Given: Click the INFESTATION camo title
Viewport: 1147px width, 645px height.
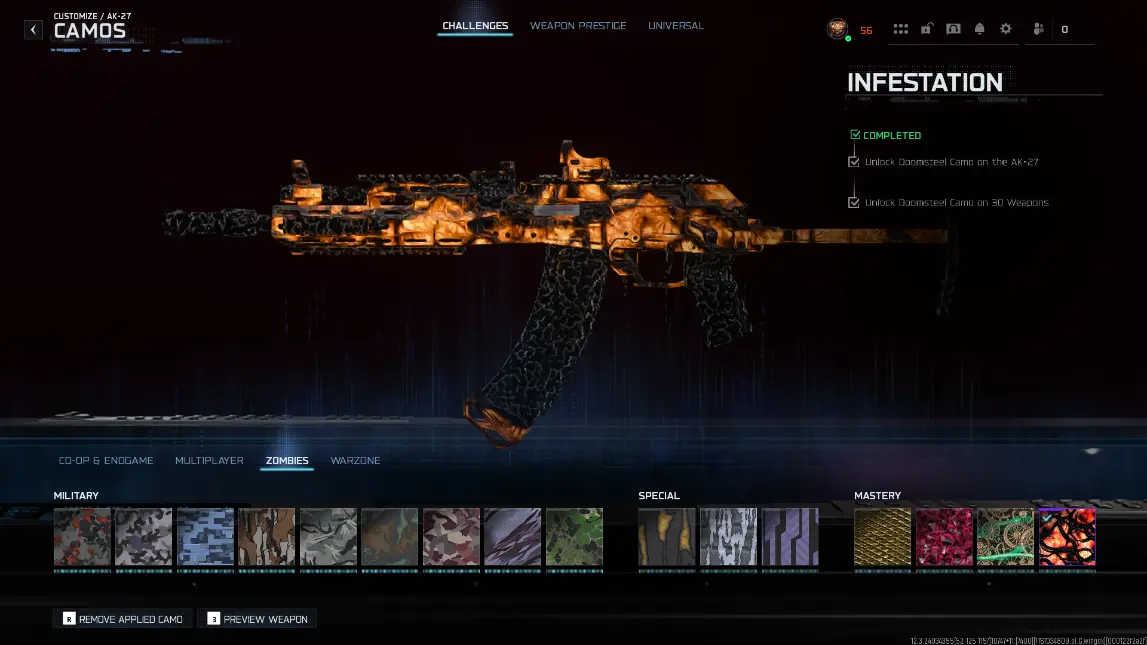Looking at the screenshot, I should point(925,82).
